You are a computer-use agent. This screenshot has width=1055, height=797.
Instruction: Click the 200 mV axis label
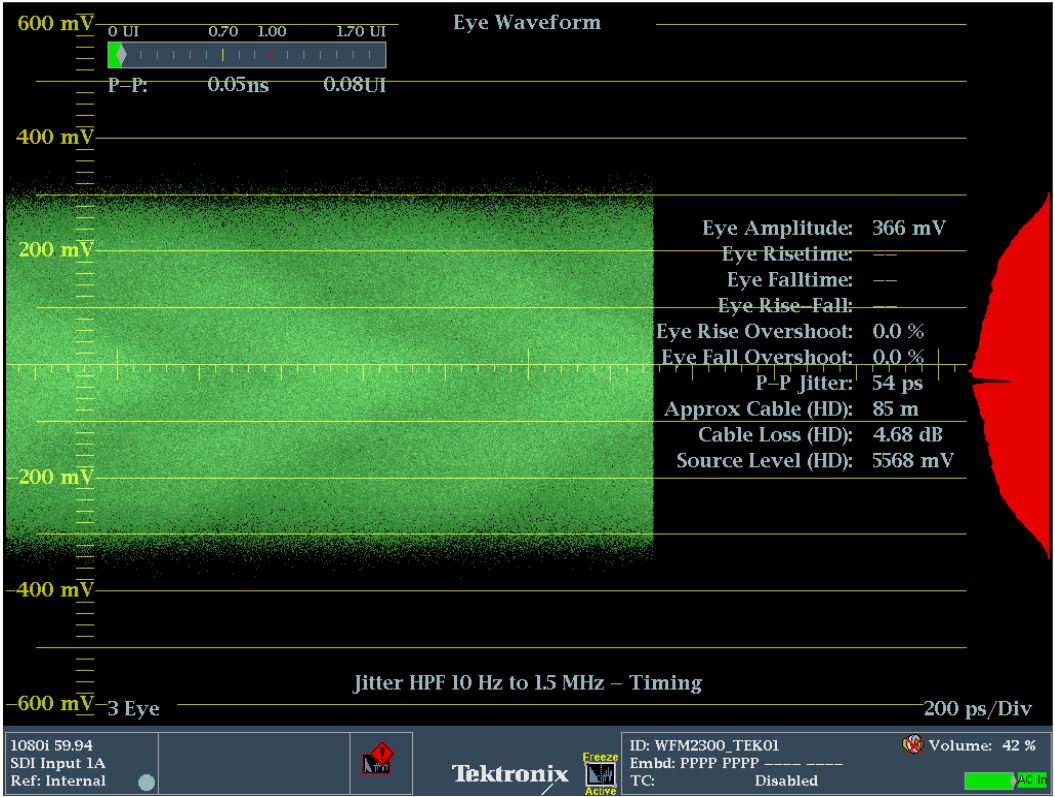coord(56,250)
